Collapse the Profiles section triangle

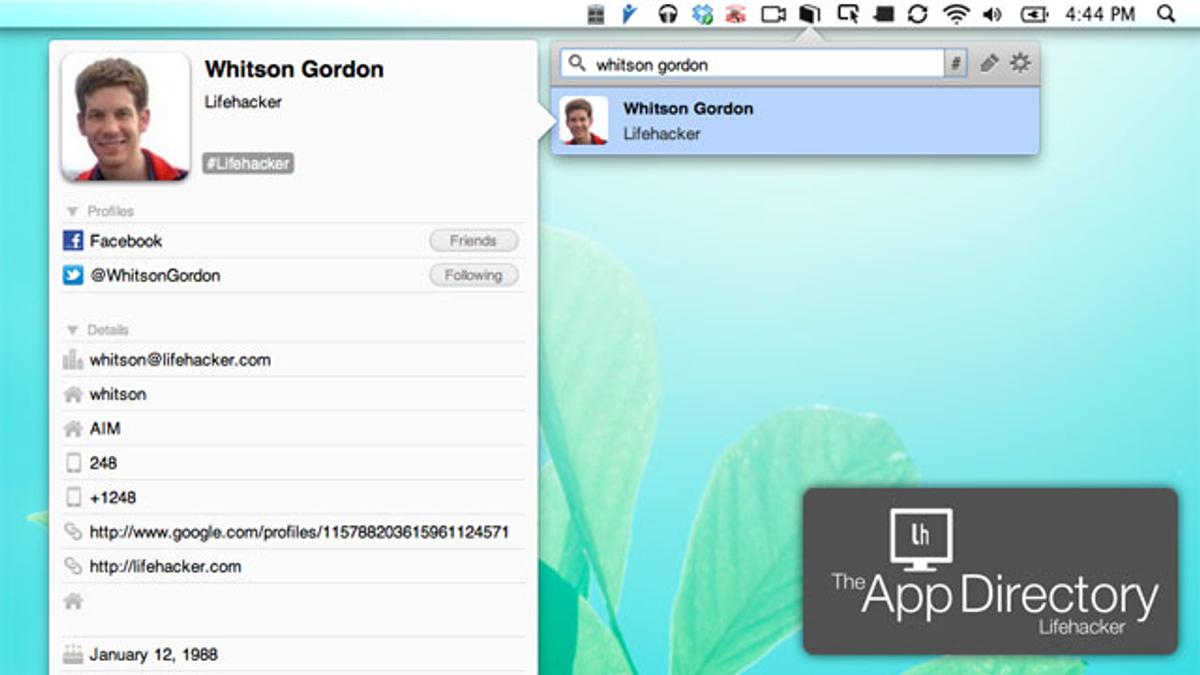pos(72,212)
